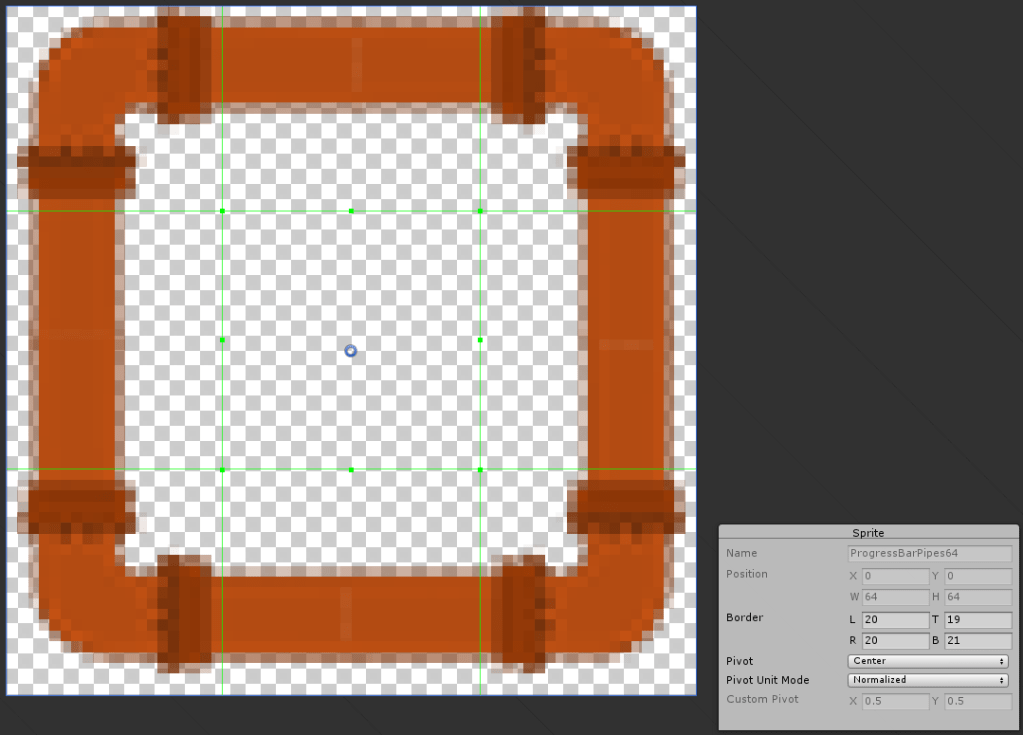Click the Border T input field
The height and width of the screenshot is (735, 1023).
[977, 621]
